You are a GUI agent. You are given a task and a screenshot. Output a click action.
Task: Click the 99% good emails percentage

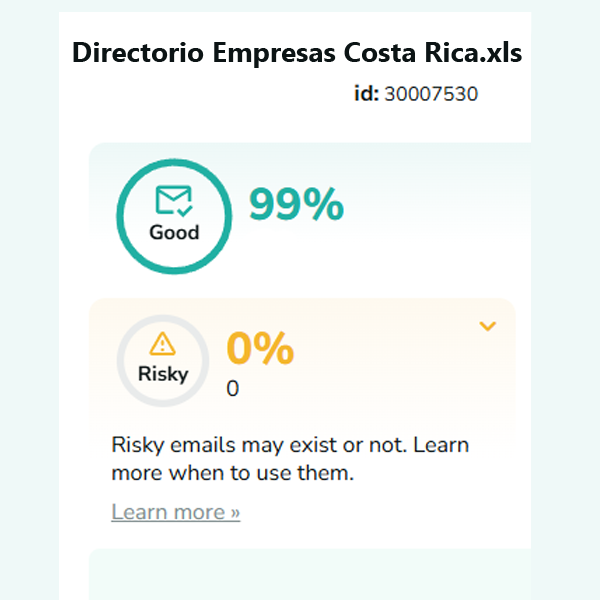coord(296,205)
